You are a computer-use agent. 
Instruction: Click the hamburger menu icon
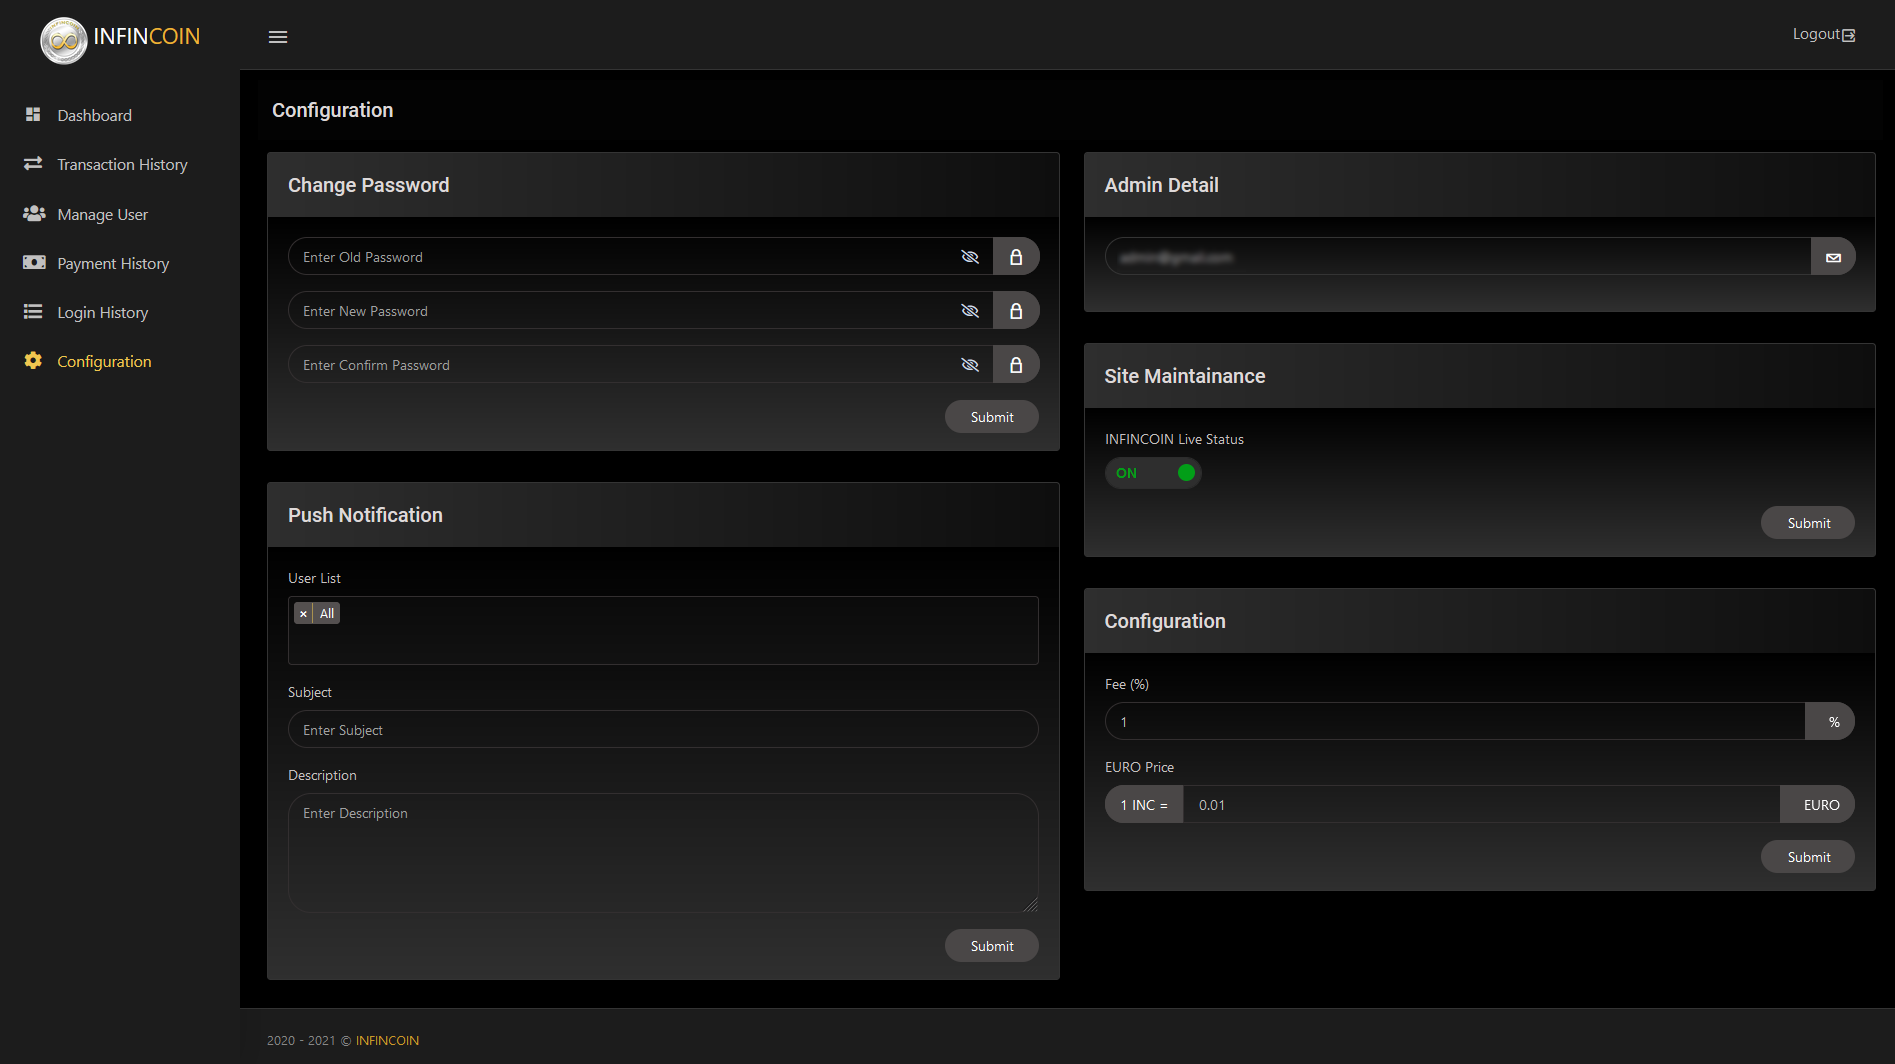pos(278,37)
